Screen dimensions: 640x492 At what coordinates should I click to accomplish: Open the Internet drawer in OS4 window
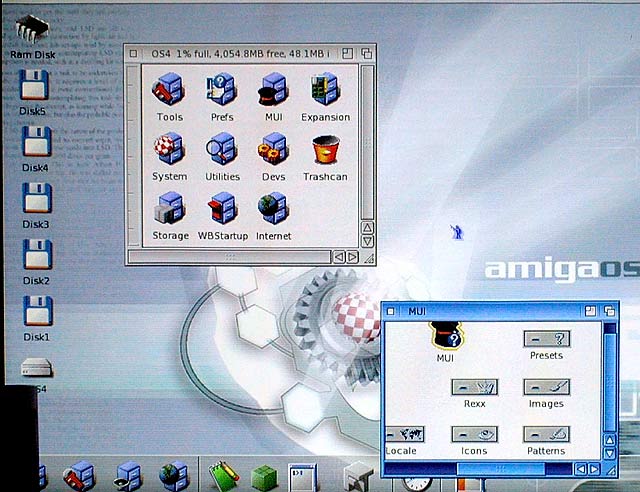273,209
